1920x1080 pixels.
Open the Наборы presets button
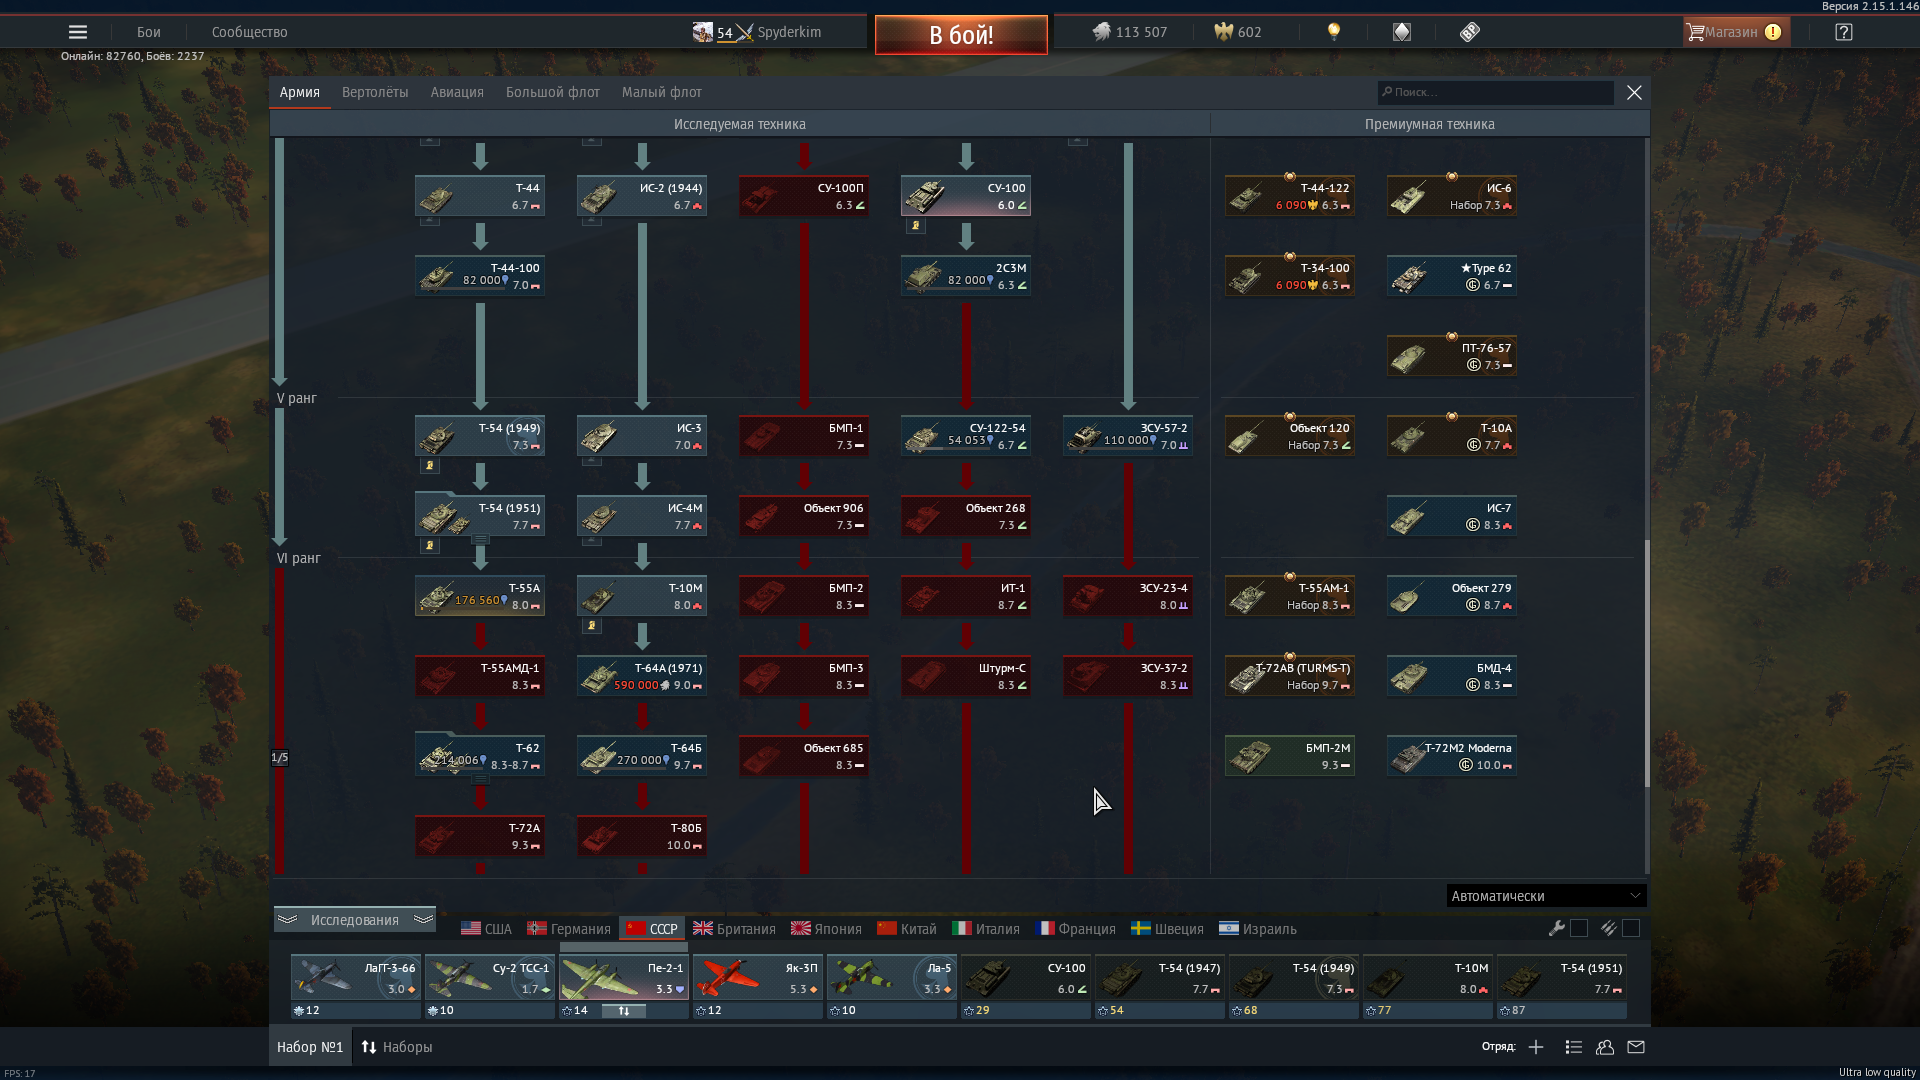pos(397,1047)
